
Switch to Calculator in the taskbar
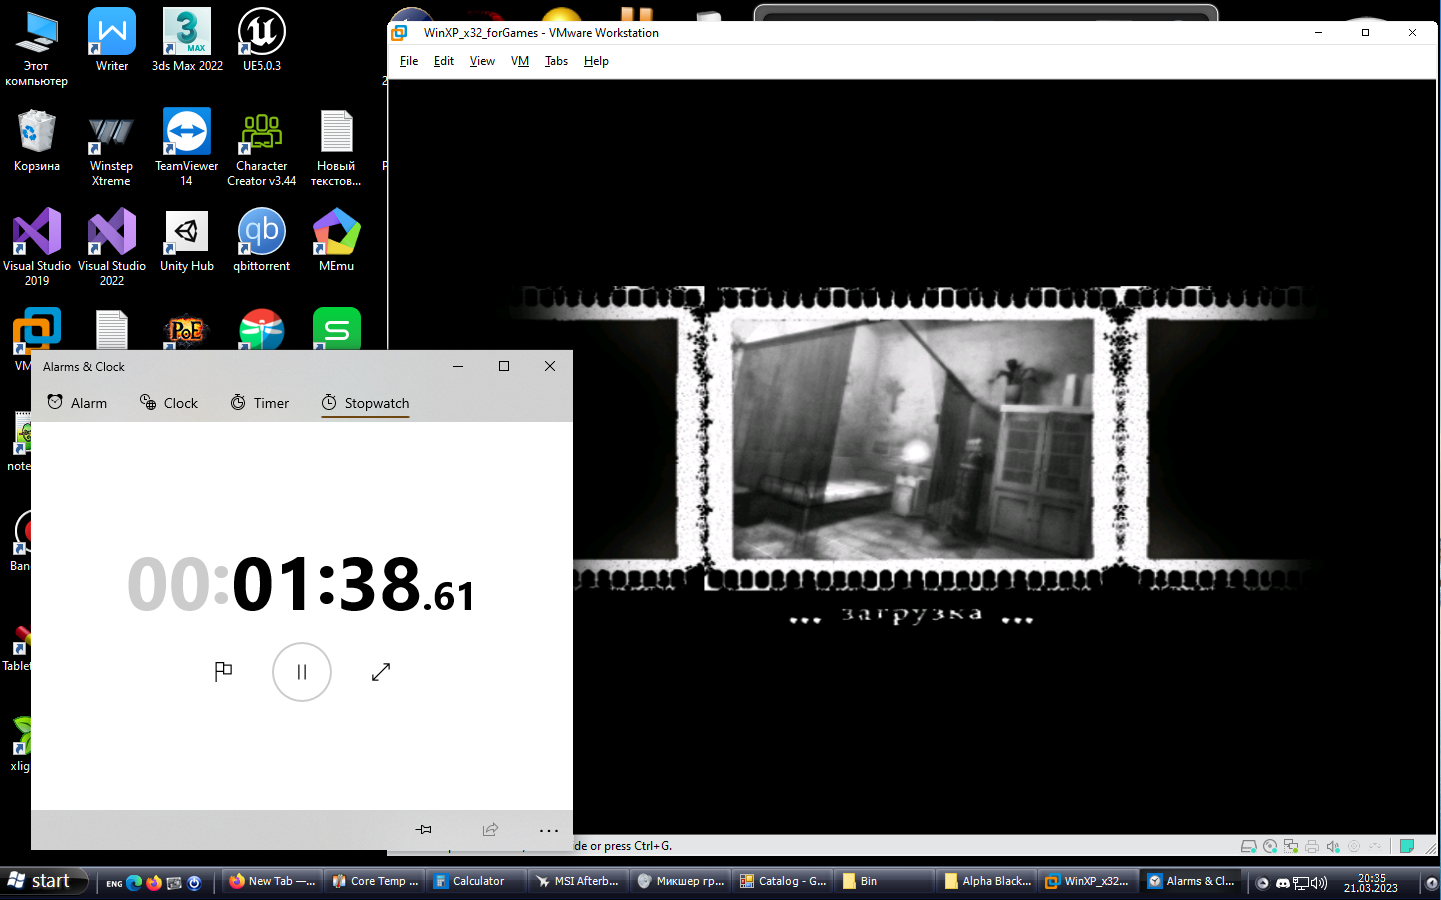click(x=470, y=881)
